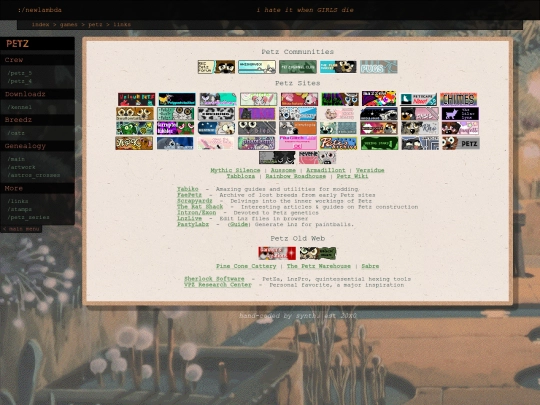The height and width of the screenshot is (405, 540).
Task: Click the red Petz Old Web banner
Action: click(x=277, y=253)
